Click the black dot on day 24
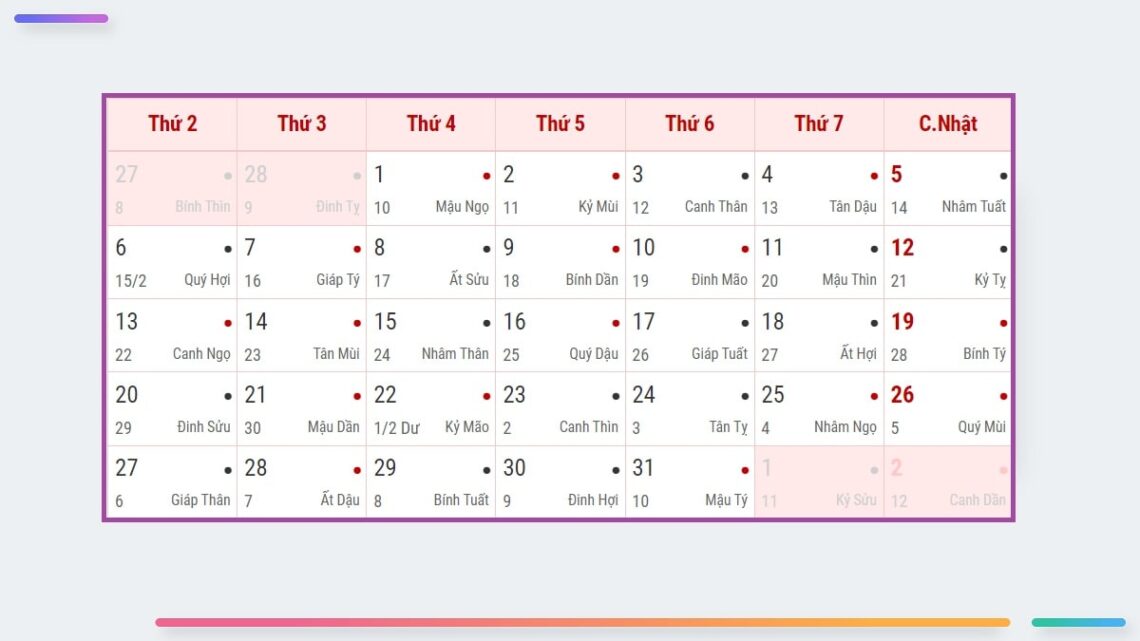 [745, 396]
